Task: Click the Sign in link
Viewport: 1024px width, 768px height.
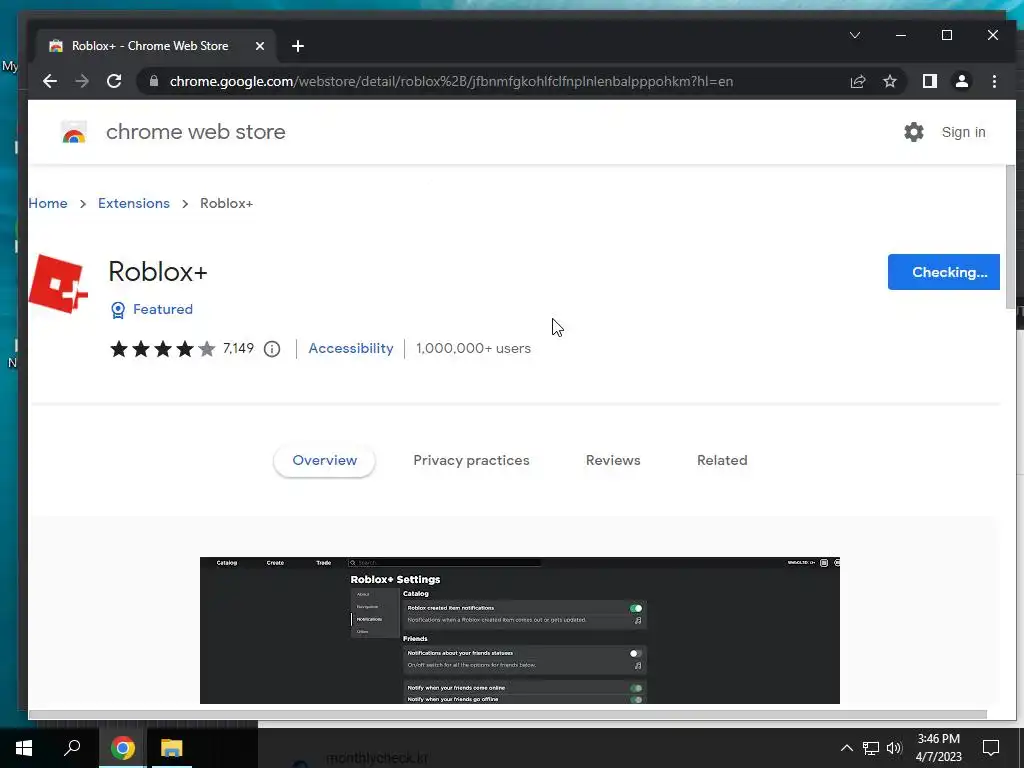Action: pyautogui.click(x=963, y=132)
